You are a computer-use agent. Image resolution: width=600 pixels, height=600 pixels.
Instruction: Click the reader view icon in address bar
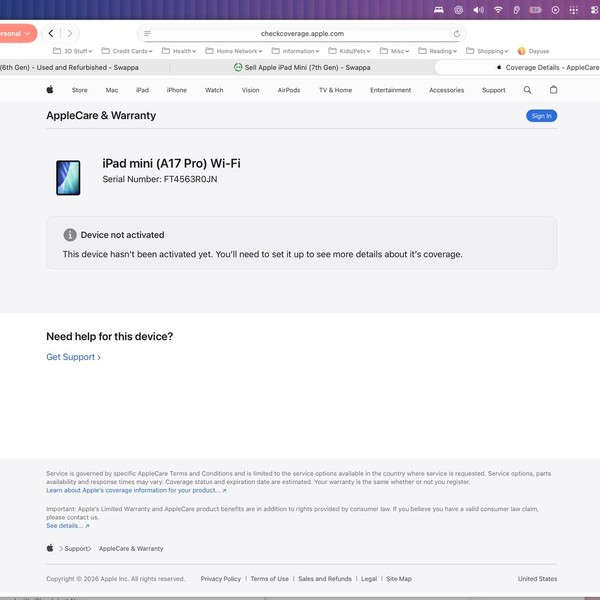pyautogui.click(x=147, y=34)
